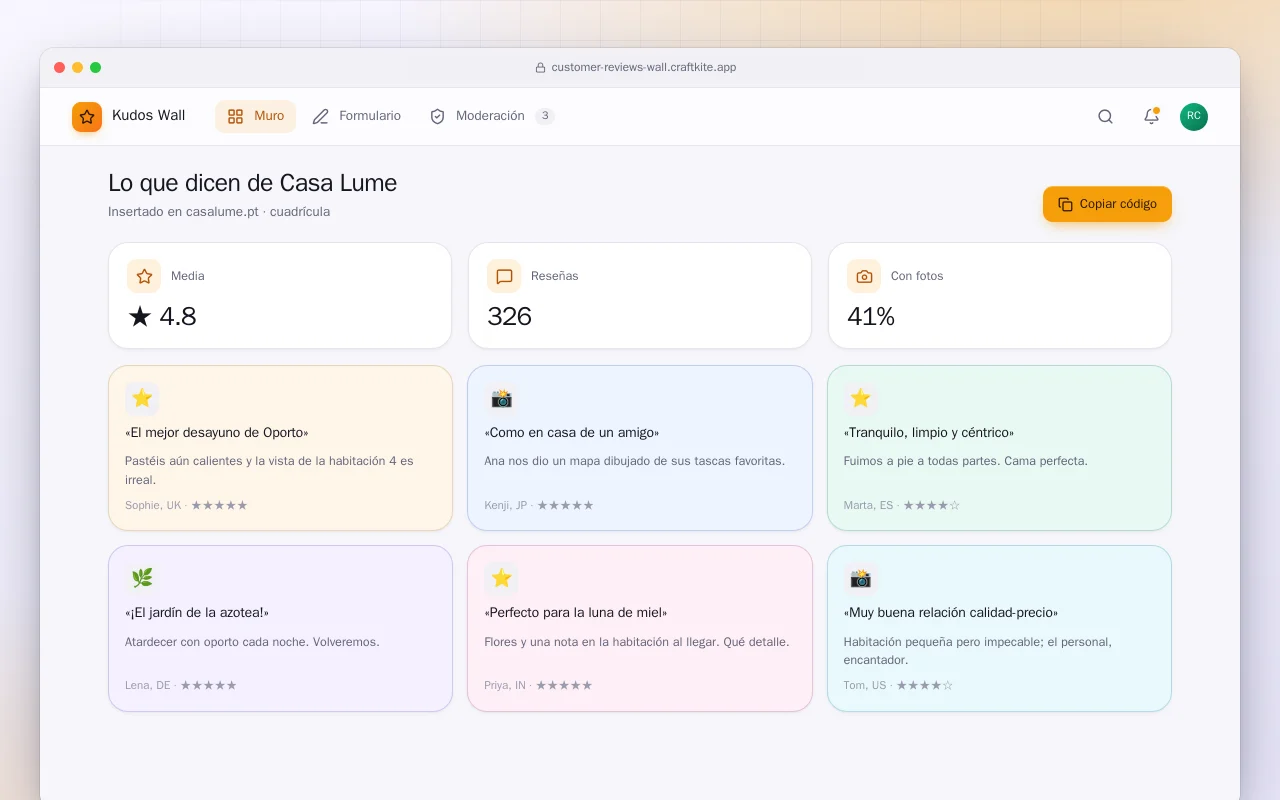The image size is (1280, 800).
Task: Click camera emoji on Kenji's review
Action: pos(501,399)
